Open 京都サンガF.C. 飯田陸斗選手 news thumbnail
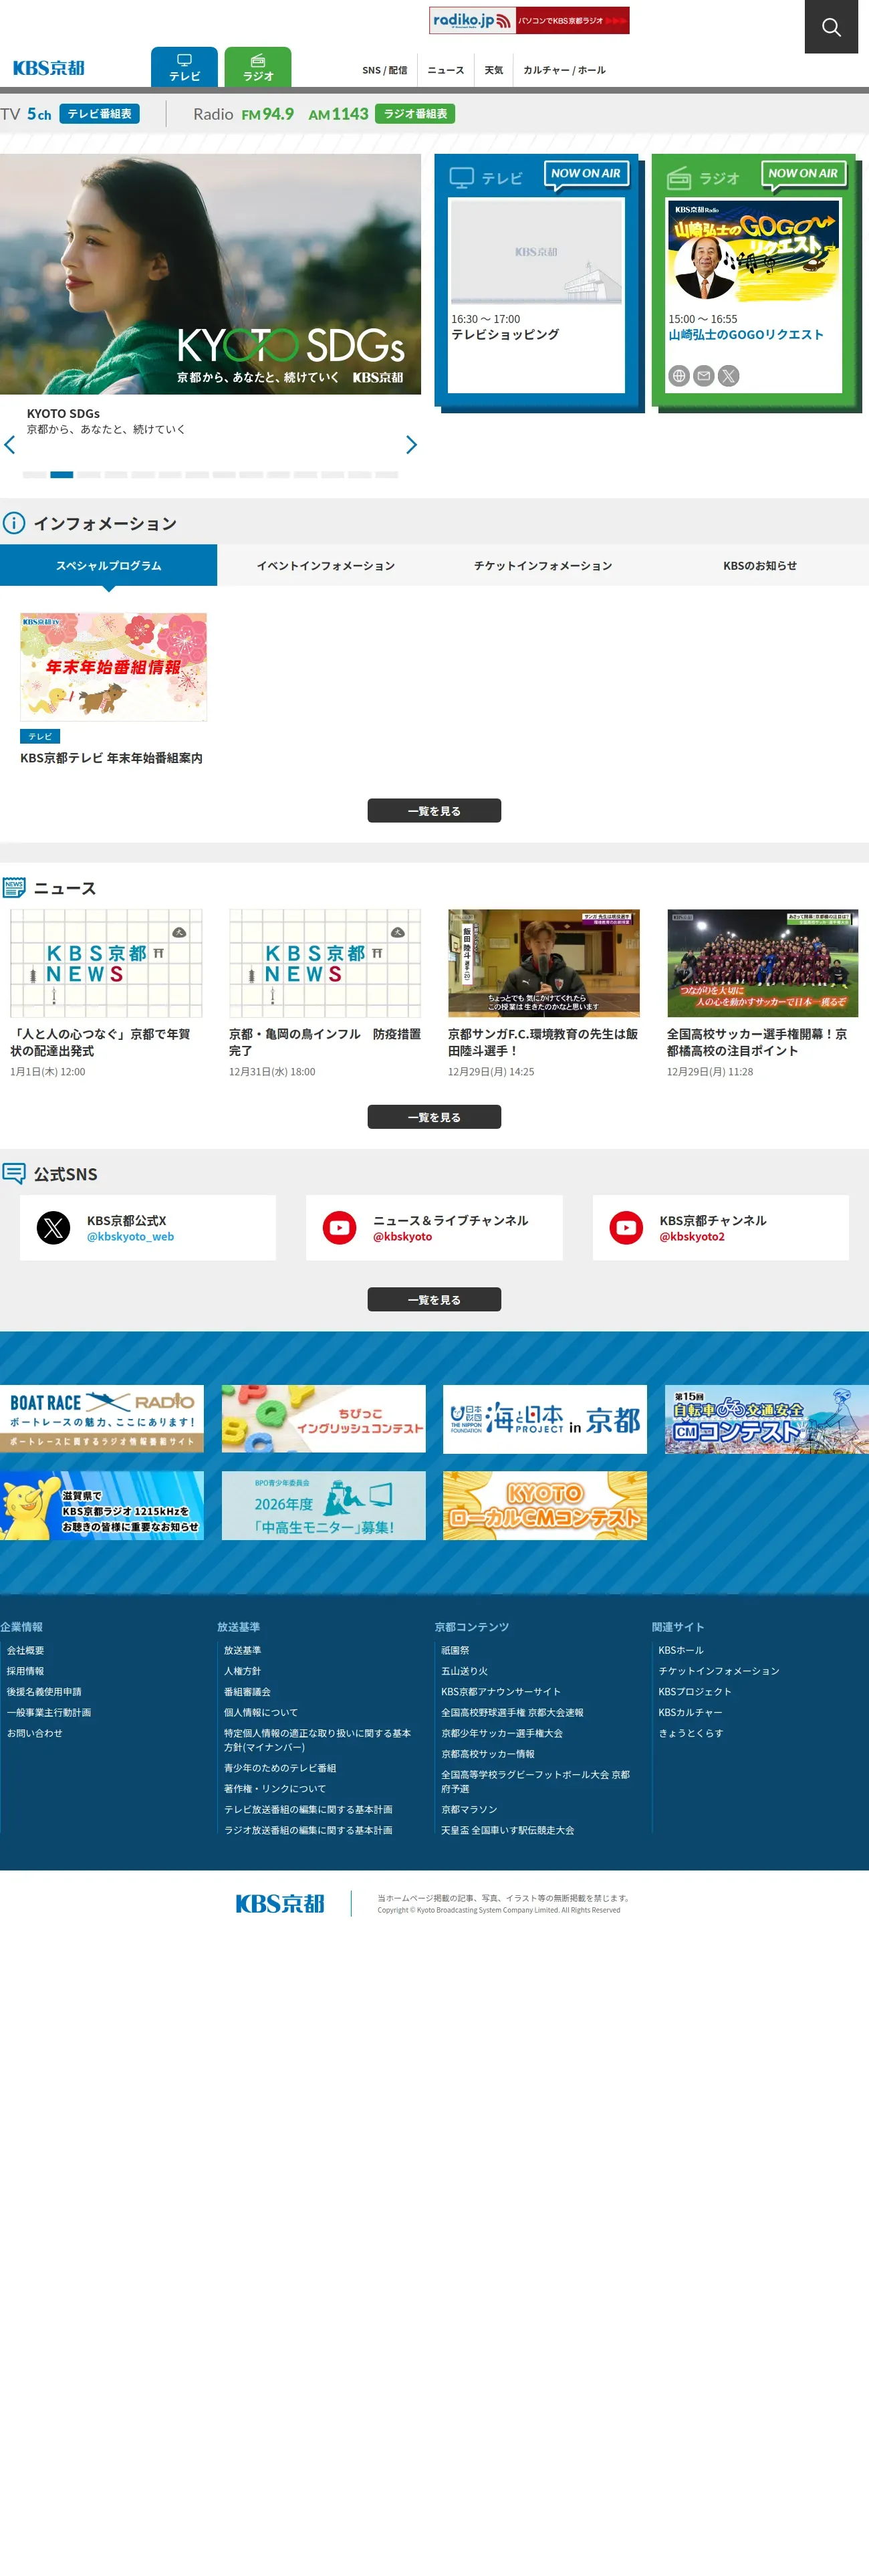The image size is (869, 2576). [544, 963]
